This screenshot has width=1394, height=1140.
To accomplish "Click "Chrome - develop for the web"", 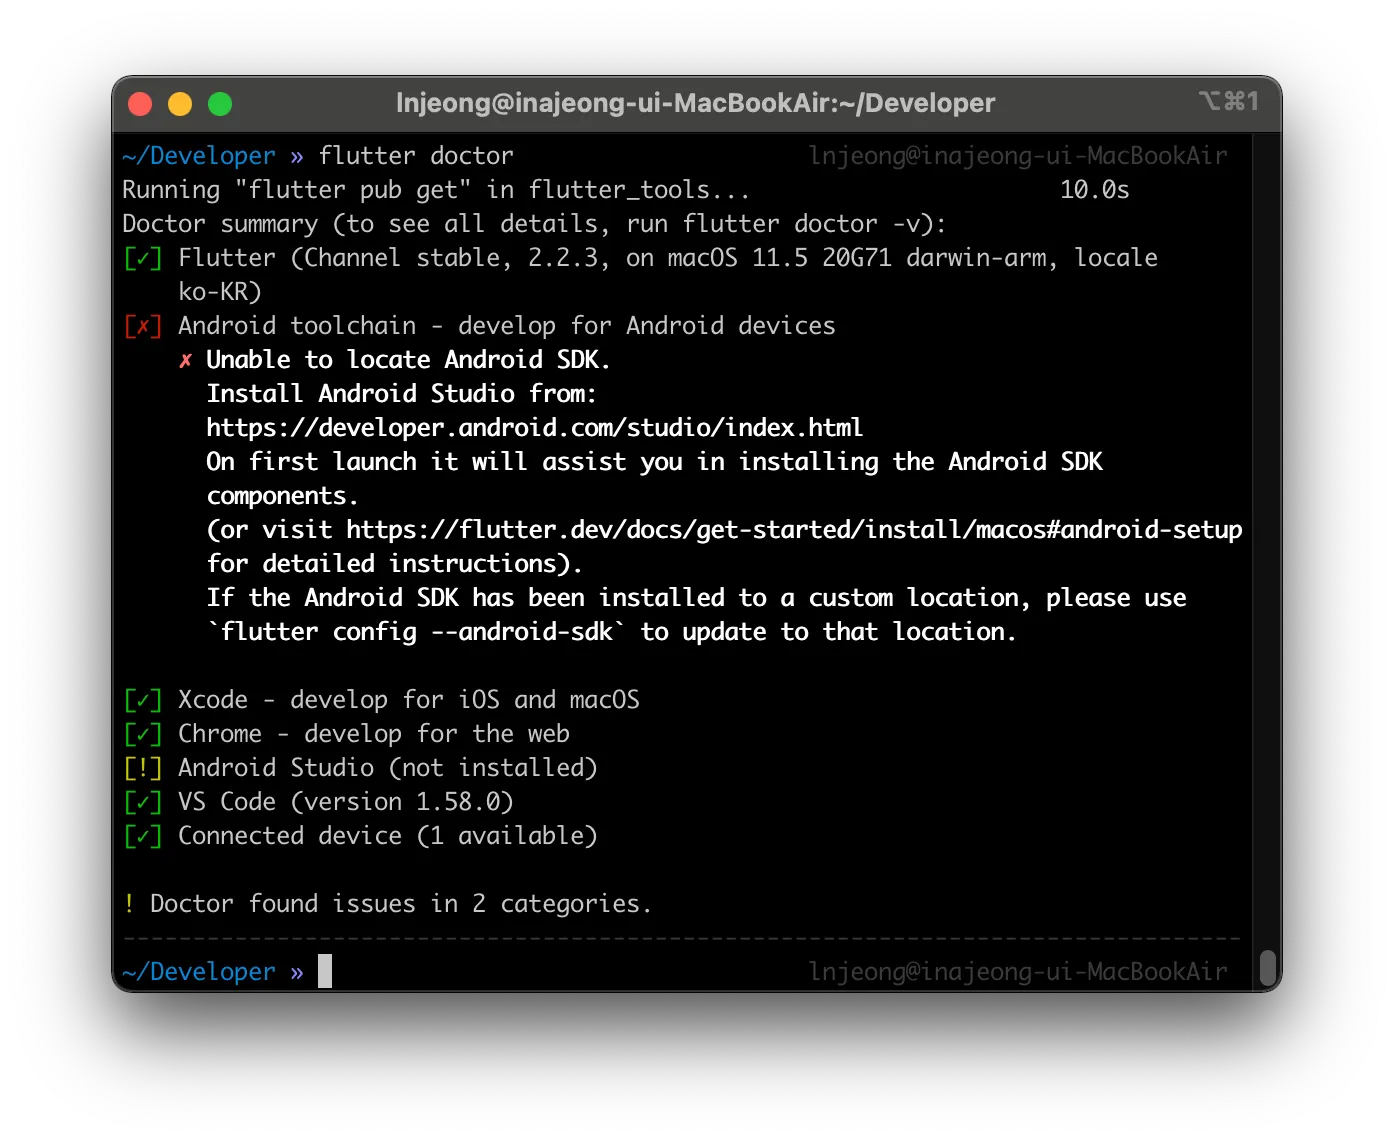I will click(374, 734).
